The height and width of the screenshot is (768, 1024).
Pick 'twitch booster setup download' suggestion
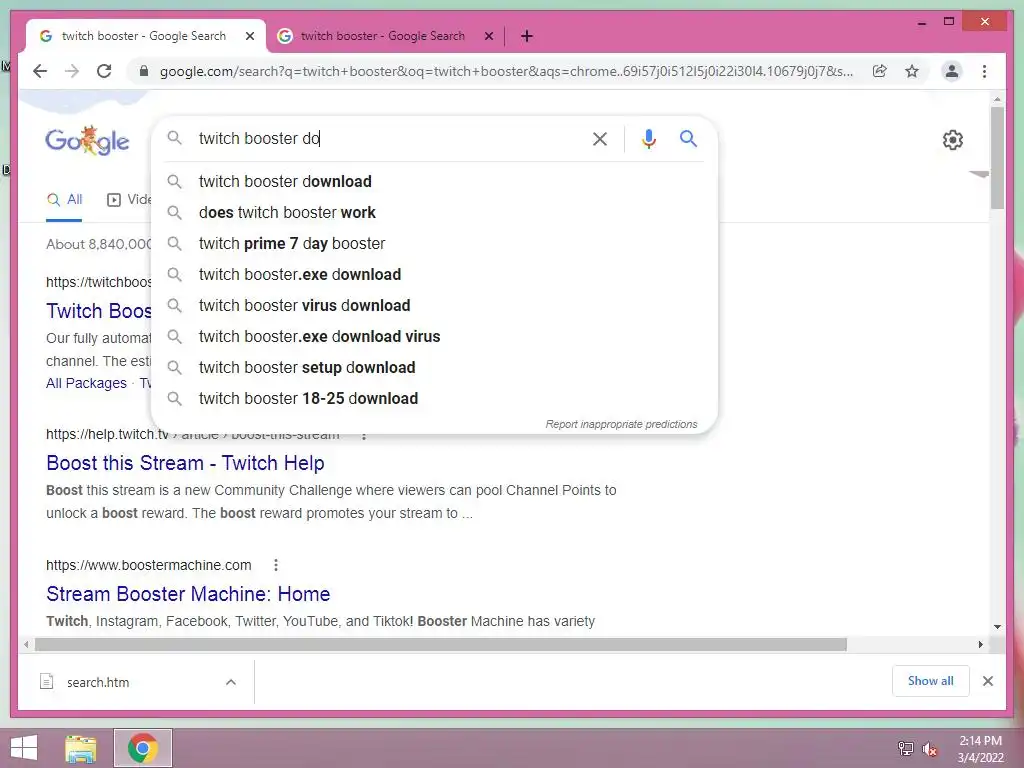point(434,368)
